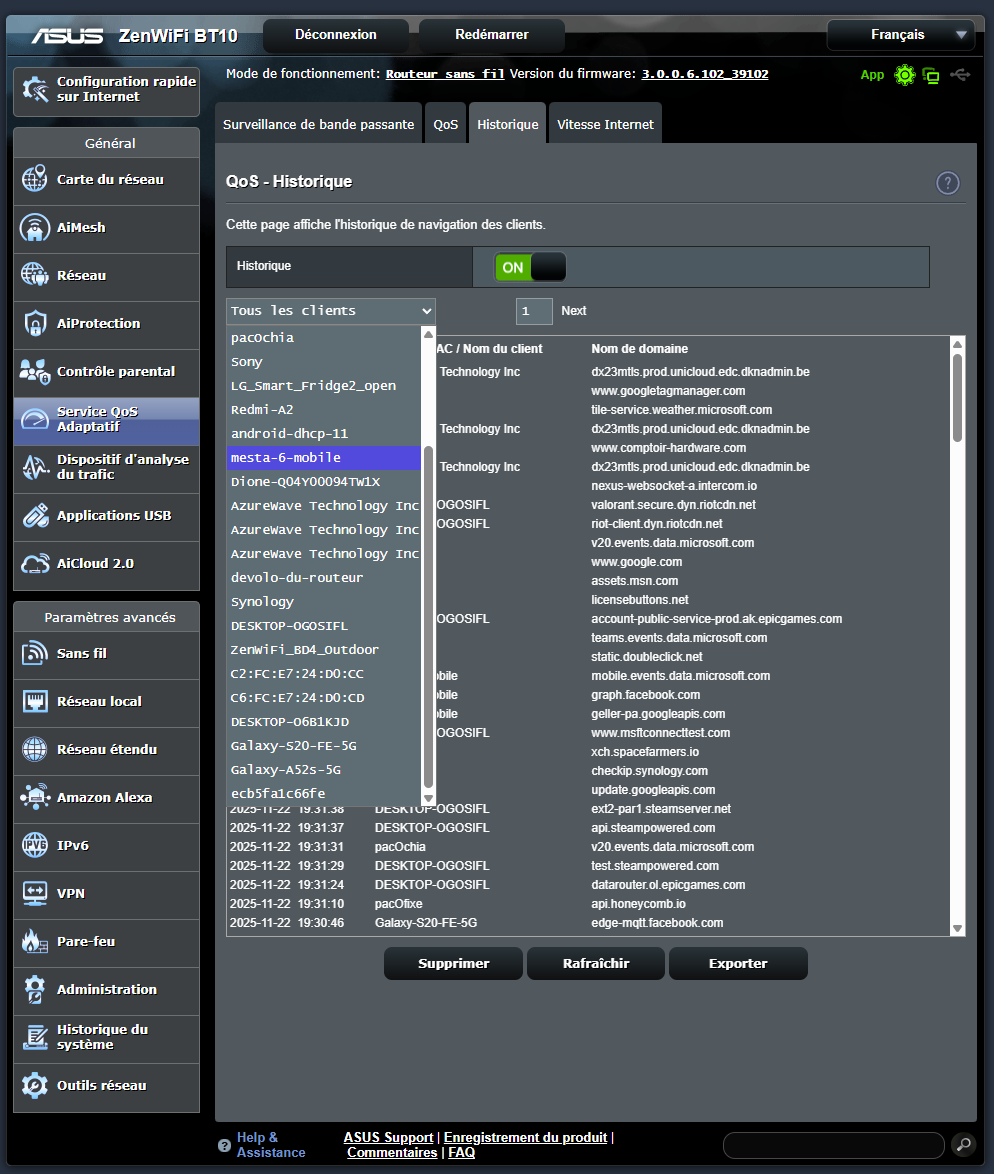Viewport: 994px width, 1174px height.
Task: Click the page number input field
Action: (533, 311)
